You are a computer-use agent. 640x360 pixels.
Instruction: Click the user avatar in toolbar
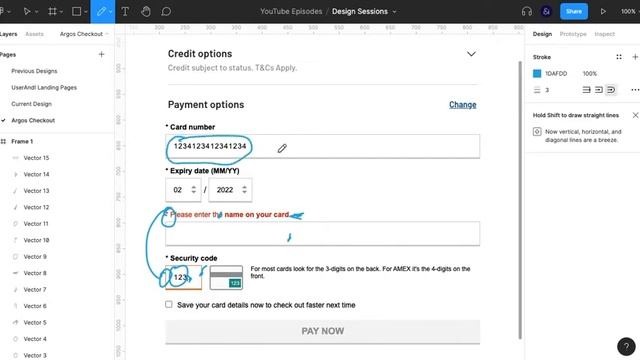point(546,11)
